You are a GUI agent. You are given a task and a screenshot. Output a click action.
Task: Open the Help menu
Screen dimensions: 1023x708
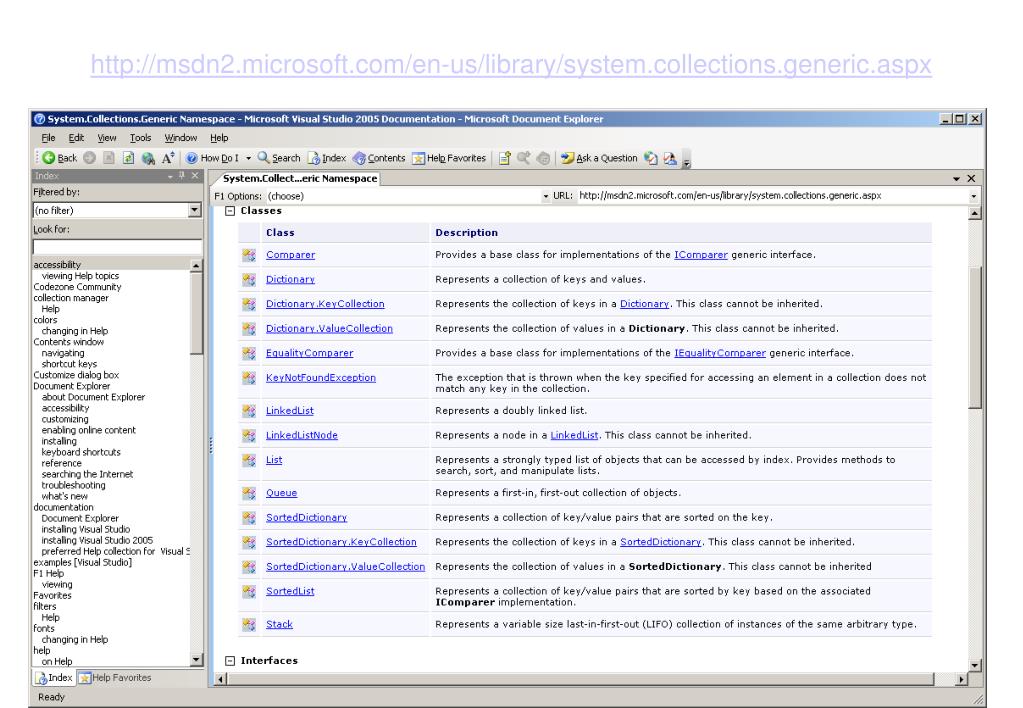coord(219,138)
